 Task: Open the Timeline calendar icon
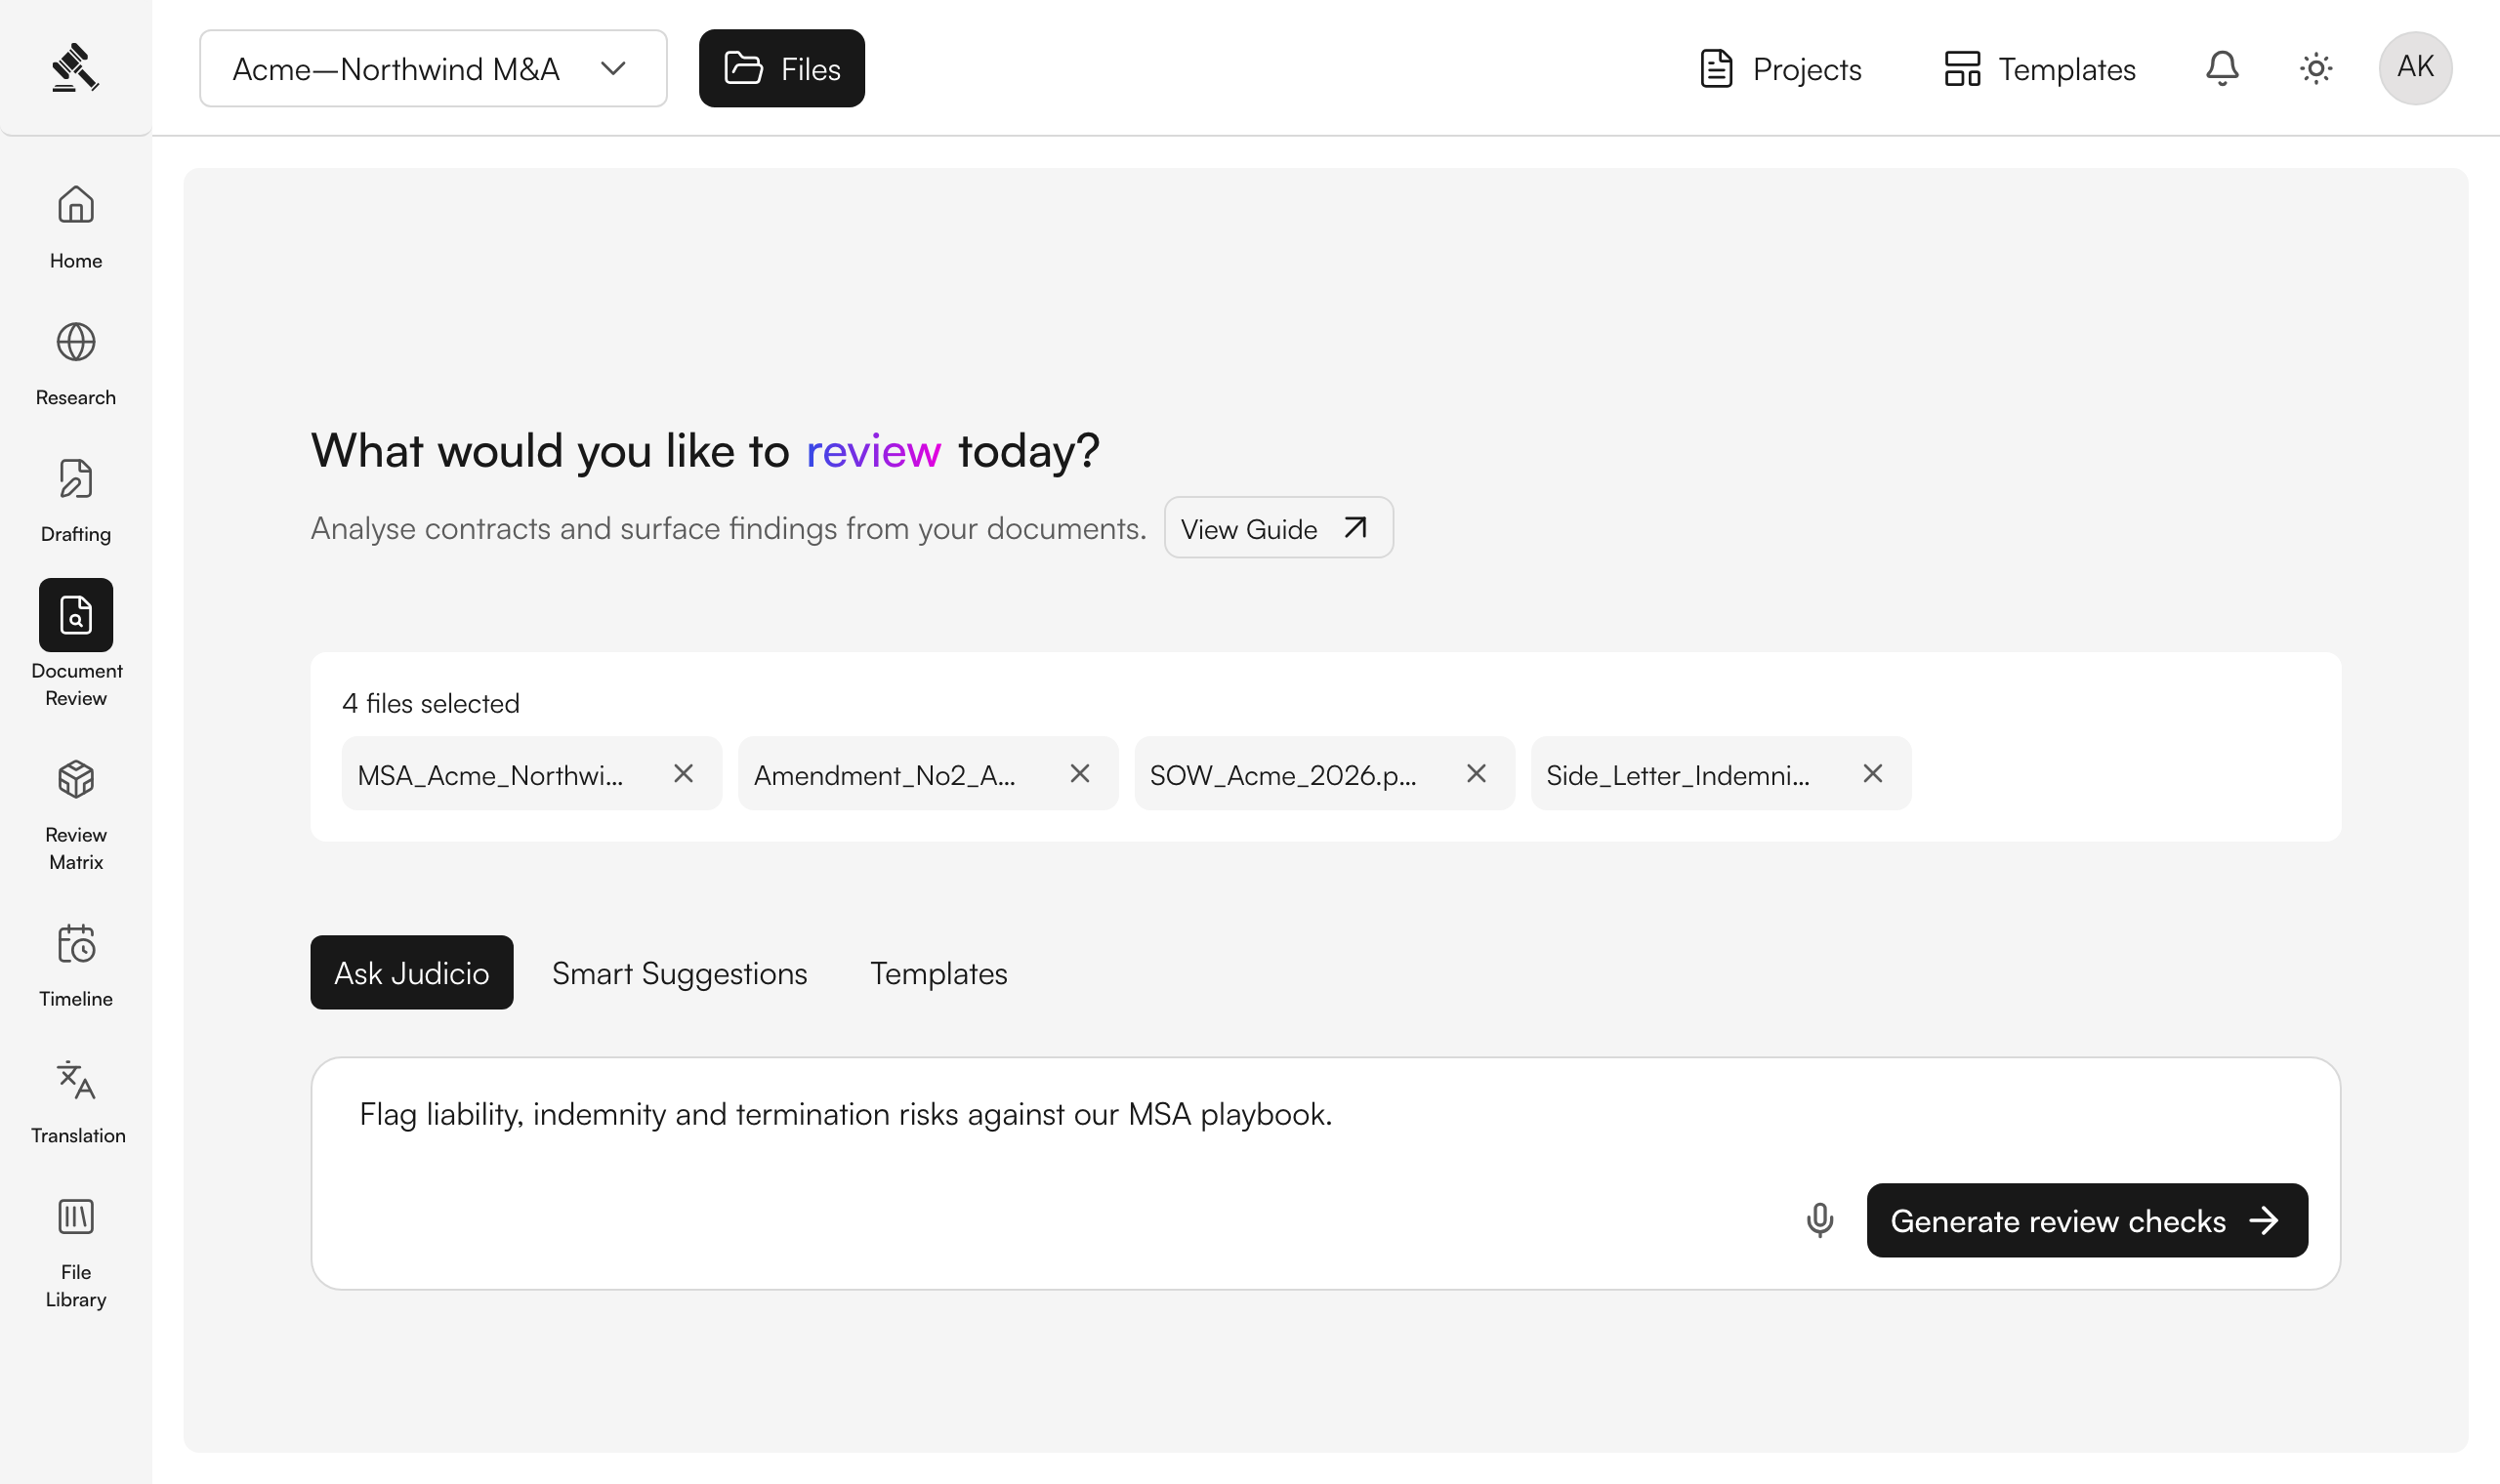click(x=76, y=943)
